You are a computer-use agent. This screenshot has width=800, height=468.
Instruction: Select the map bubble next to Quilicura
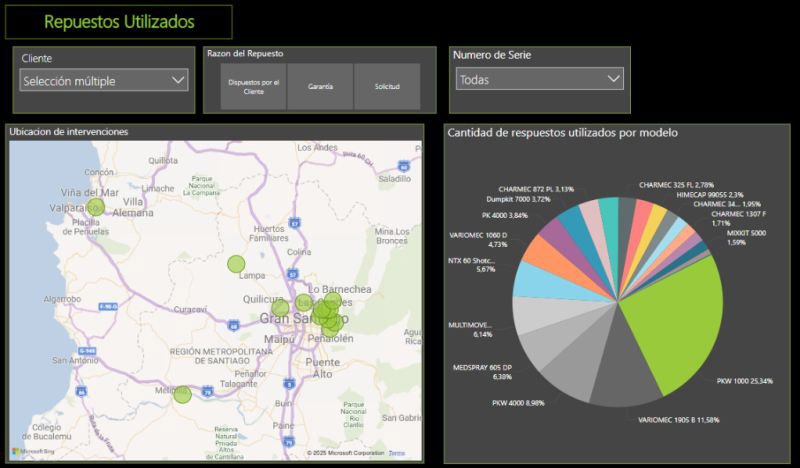[280, 308]
